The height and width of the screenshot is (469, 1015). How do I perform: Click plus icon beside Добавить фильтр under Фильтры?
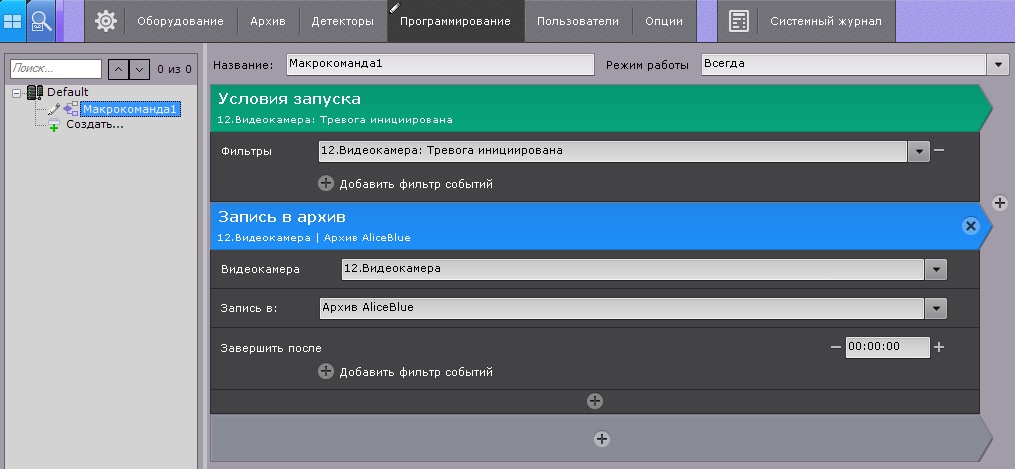tap(326, 184)
